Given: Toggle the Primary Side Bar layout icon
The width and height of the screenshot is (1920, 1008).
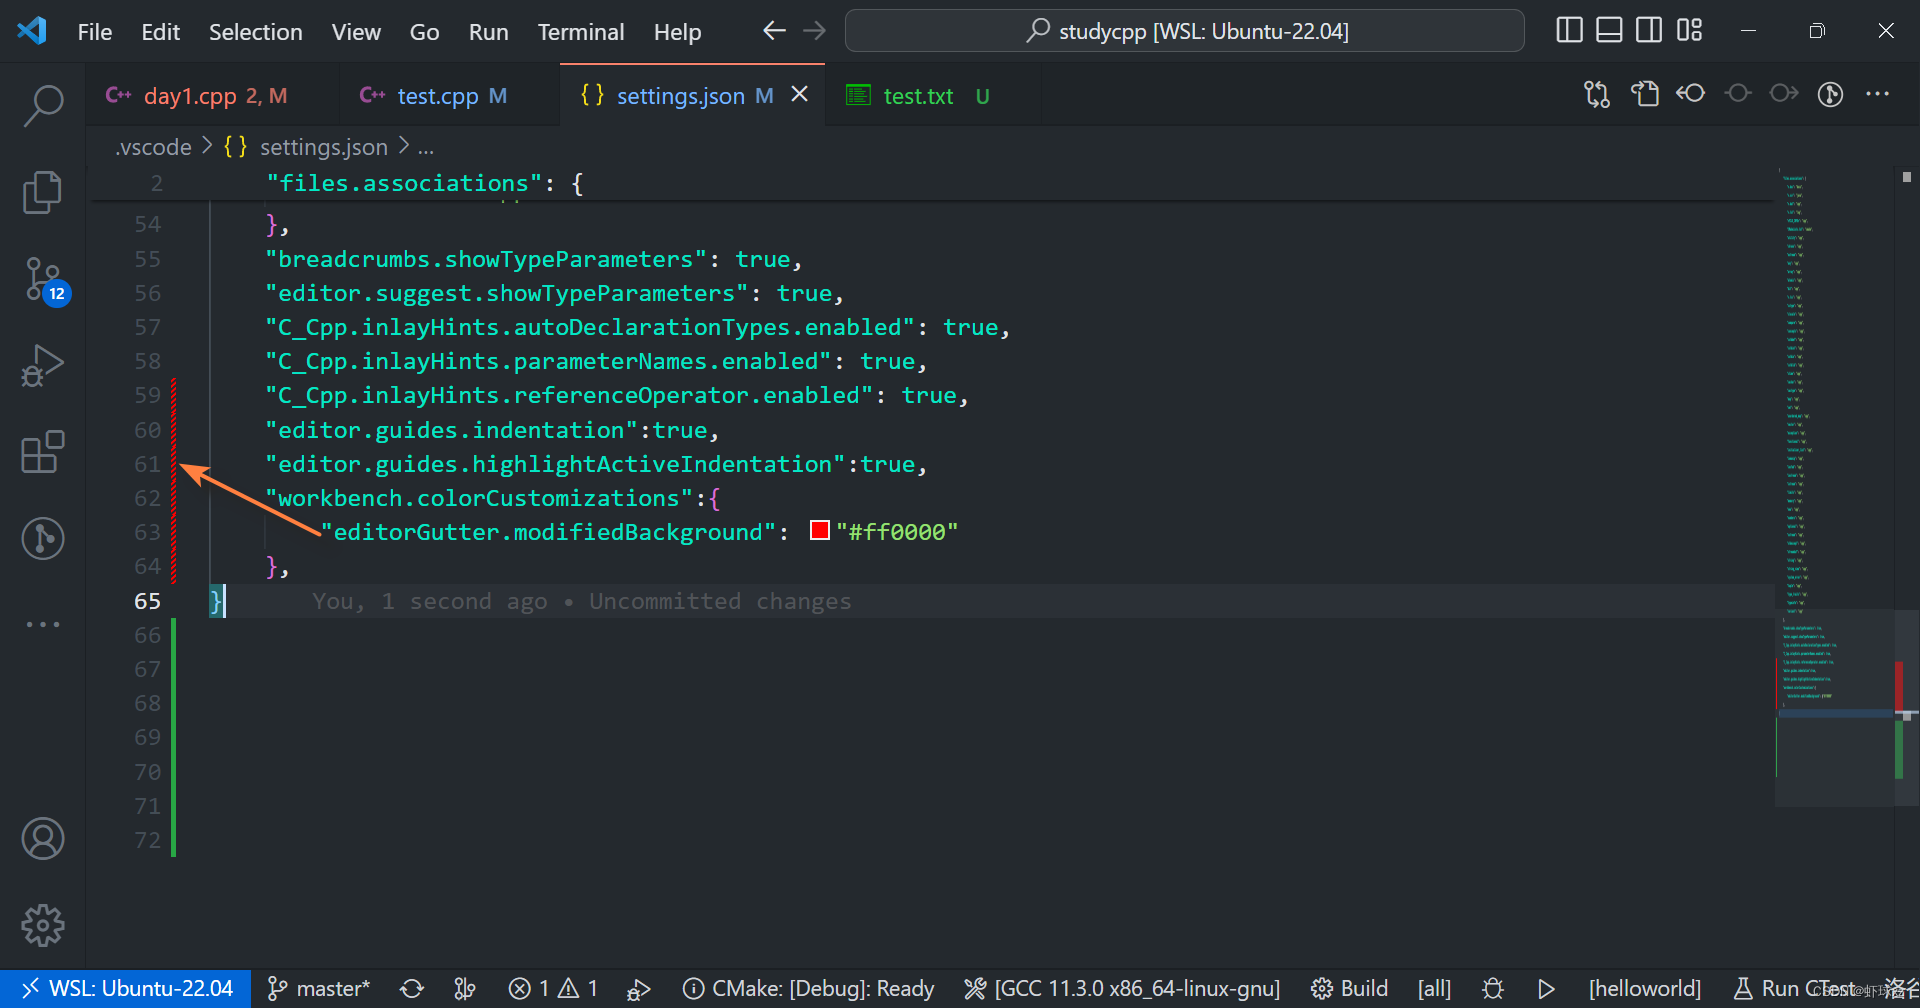Looking at the screenshot, I should tap(1570, 30).
